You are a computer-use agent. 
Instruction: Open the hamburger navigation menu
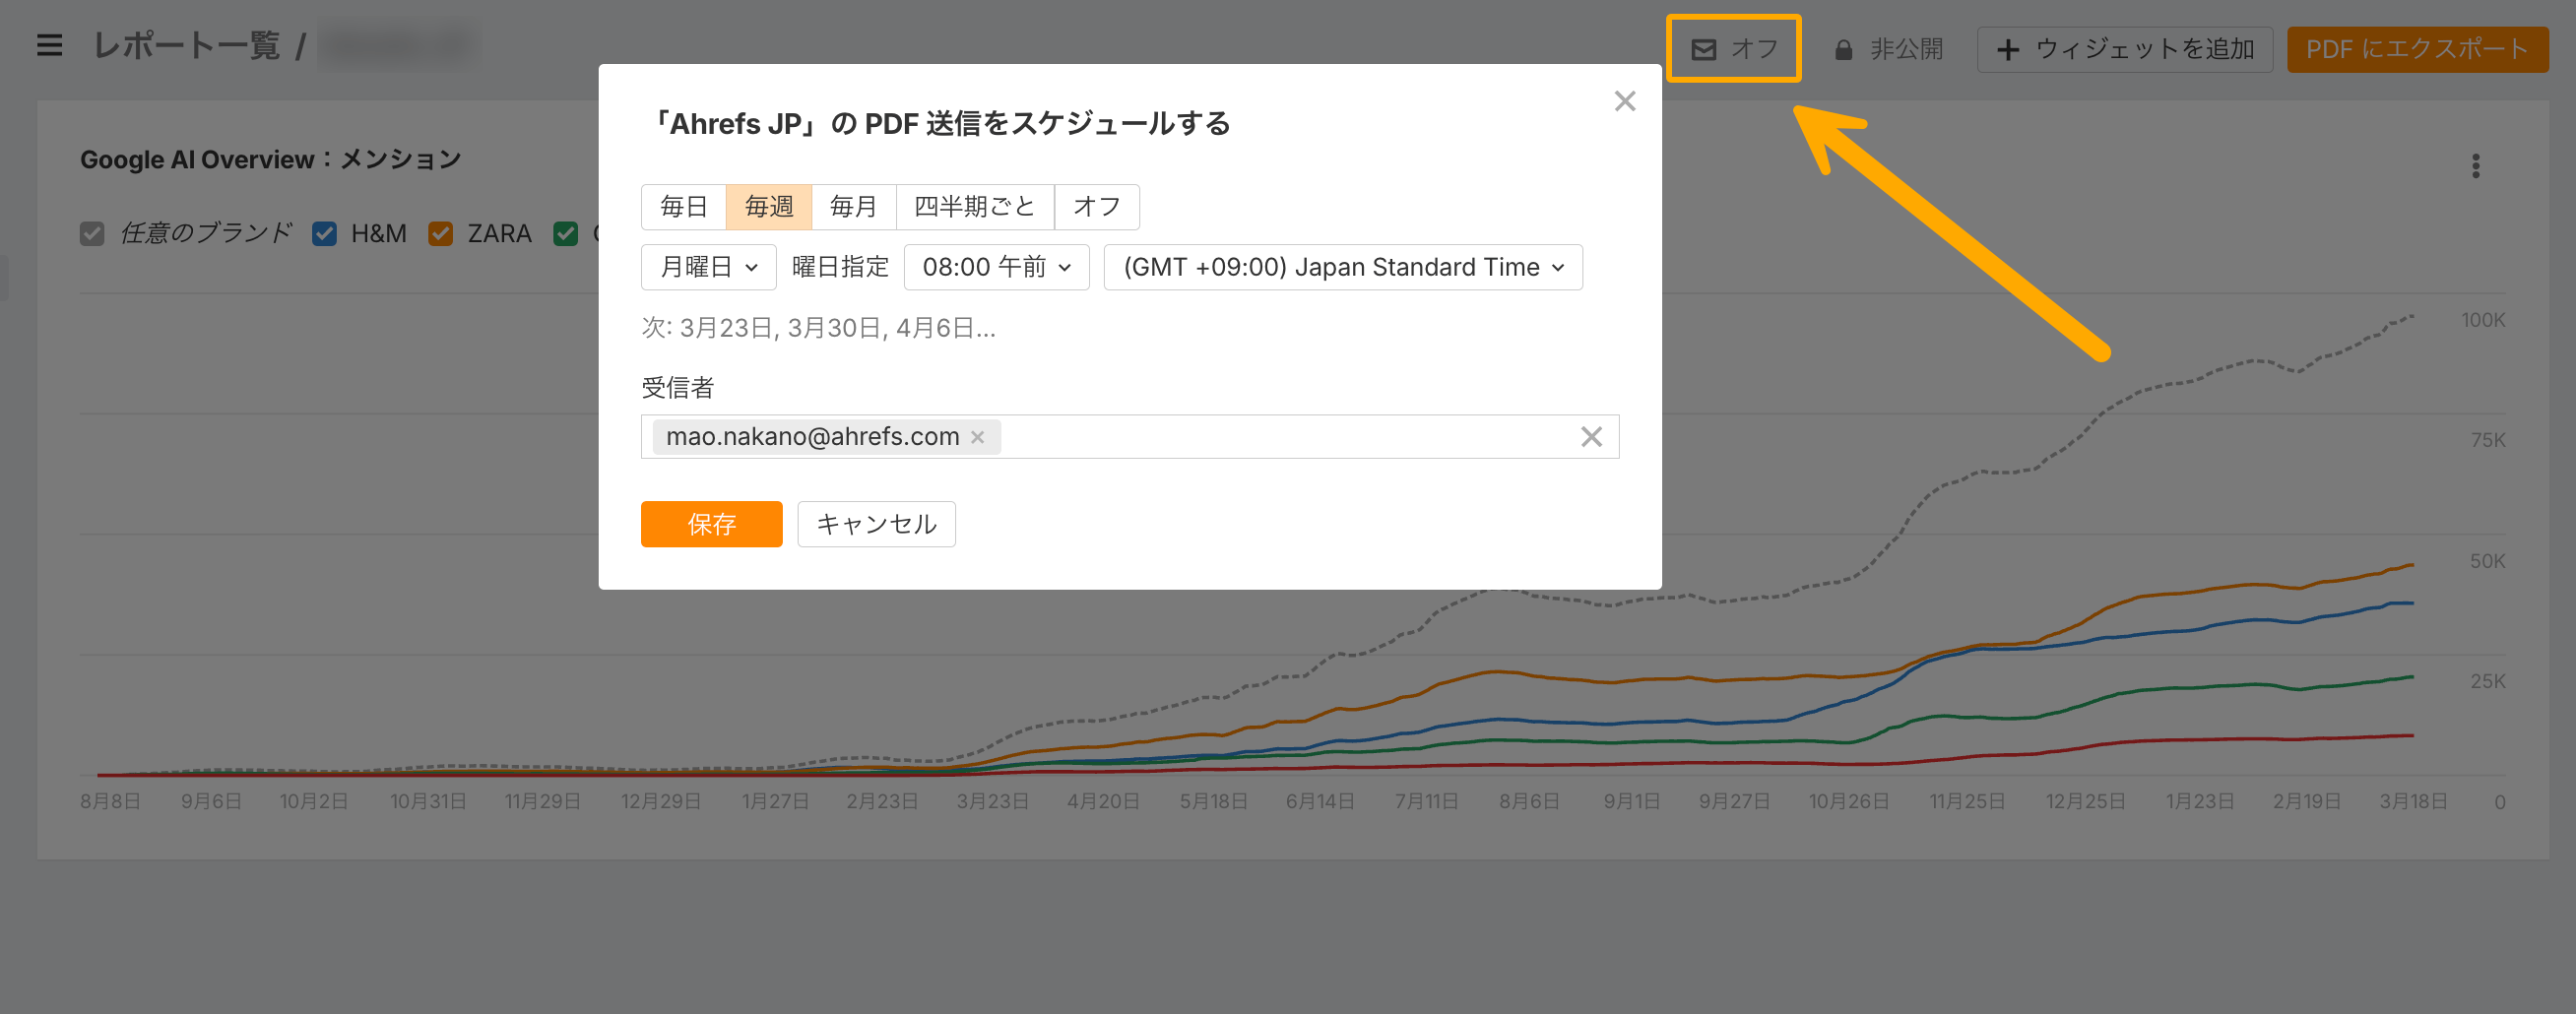pos(49,46)
